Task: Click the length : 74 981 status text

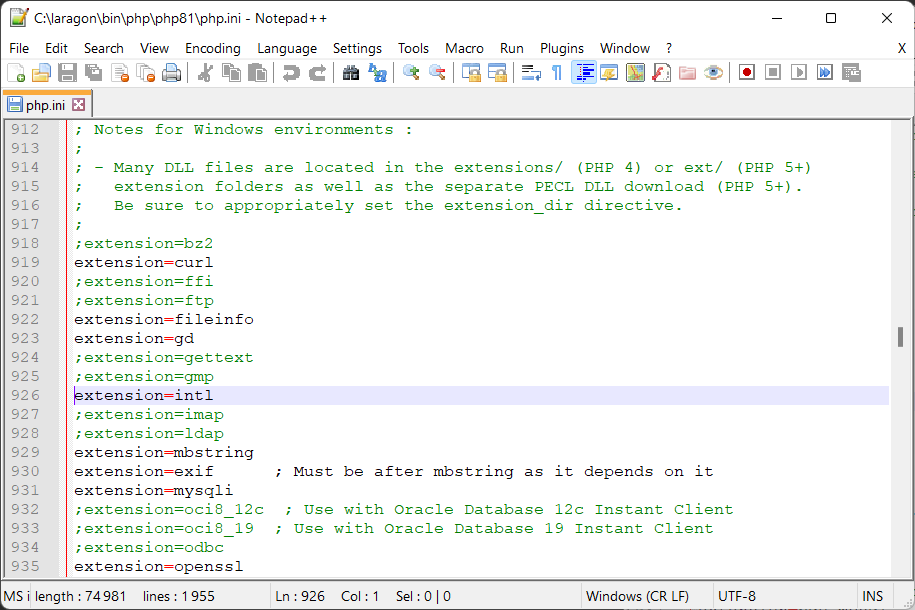Action: coord(81,597)
